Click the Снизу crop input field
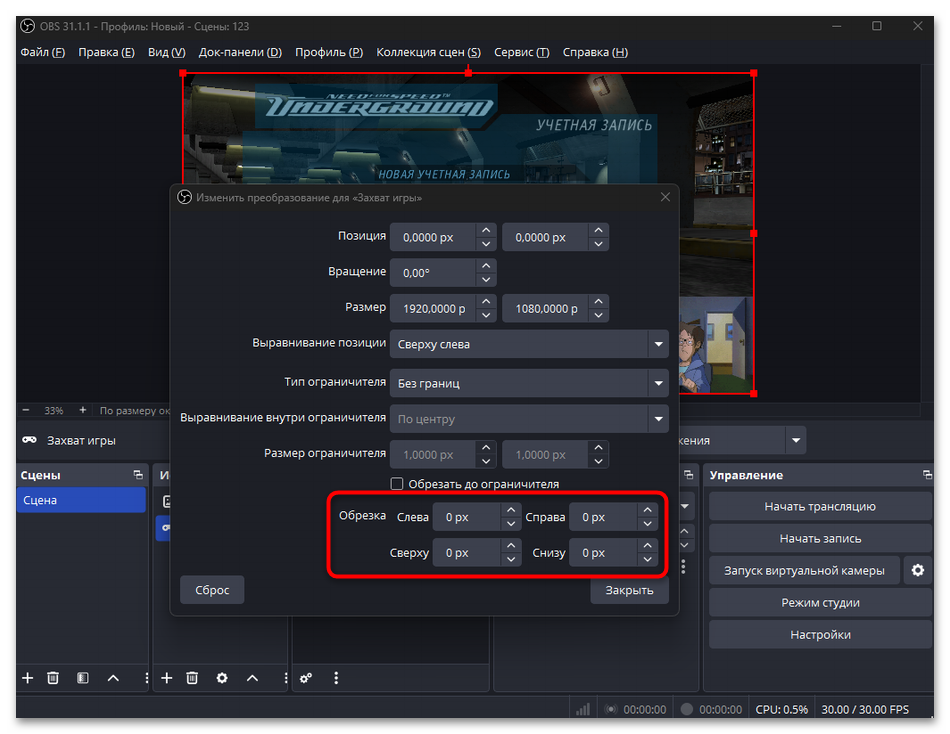Image resolution: width=950 pixels, height=734 pixels. (603, 553)
